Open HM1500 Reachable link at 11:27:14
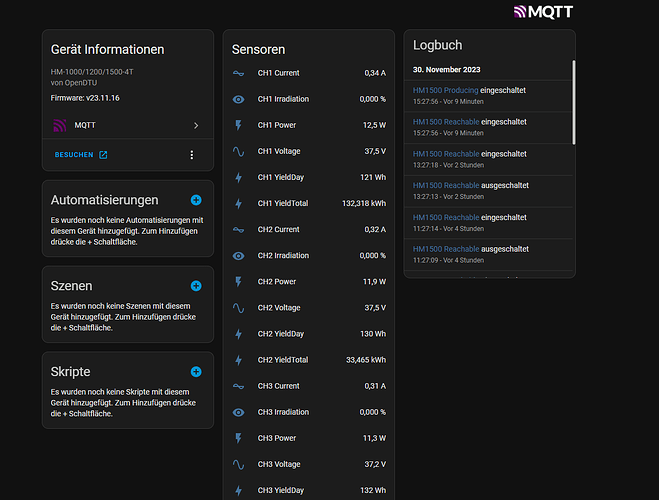The width and height of the screenshot is (659, 500). point(446,217)
